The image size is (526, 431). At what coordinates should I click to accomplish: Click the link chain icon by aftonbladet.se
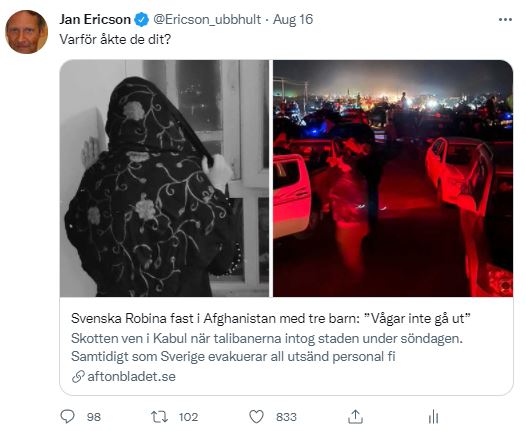pos(78,377)
